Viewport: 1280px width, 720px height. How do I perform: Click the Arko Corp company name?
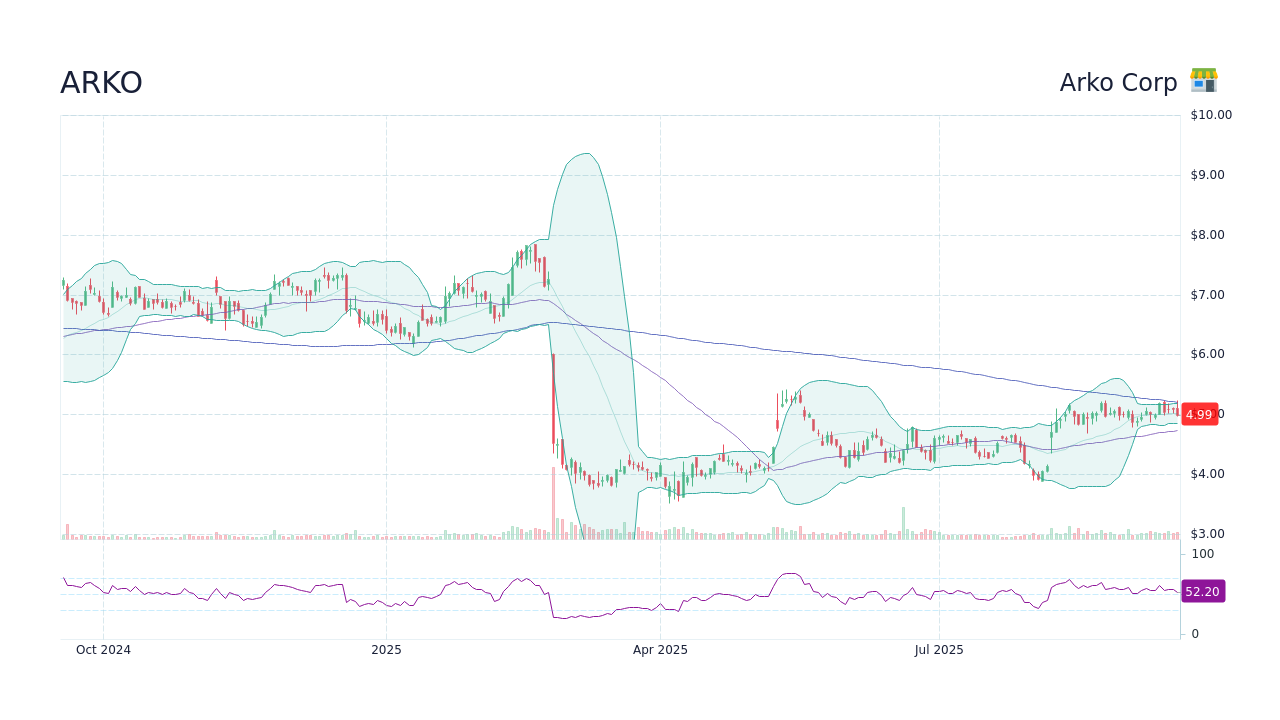pyautogui.click(x=1118, y=82)
